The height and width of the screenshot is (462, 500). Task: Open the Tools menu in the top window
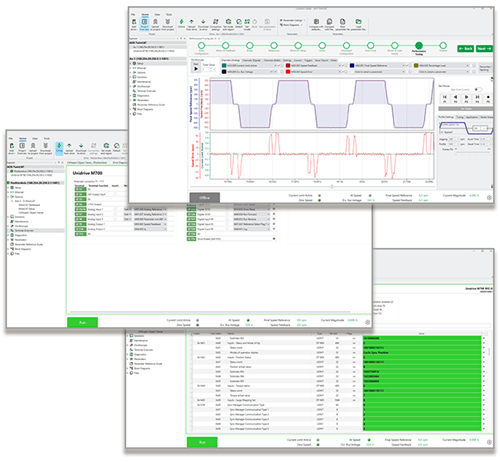pos(169,14)
